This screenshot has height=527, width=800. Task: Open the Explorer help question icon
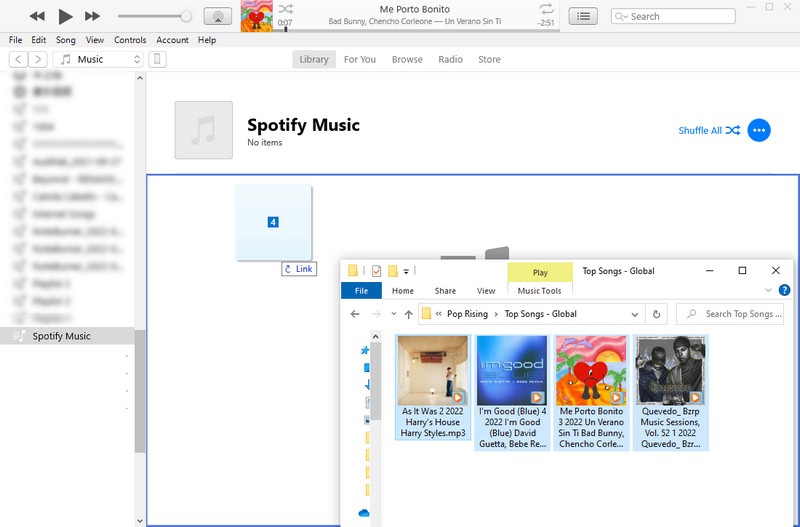click(x=784, y=290)
